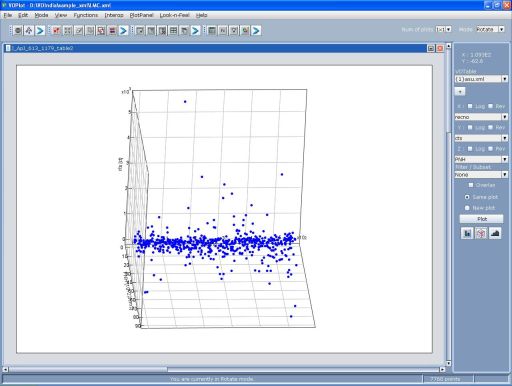512x386 pixels.
Task: Open the File menu
Action: click(x=8, y=15)
